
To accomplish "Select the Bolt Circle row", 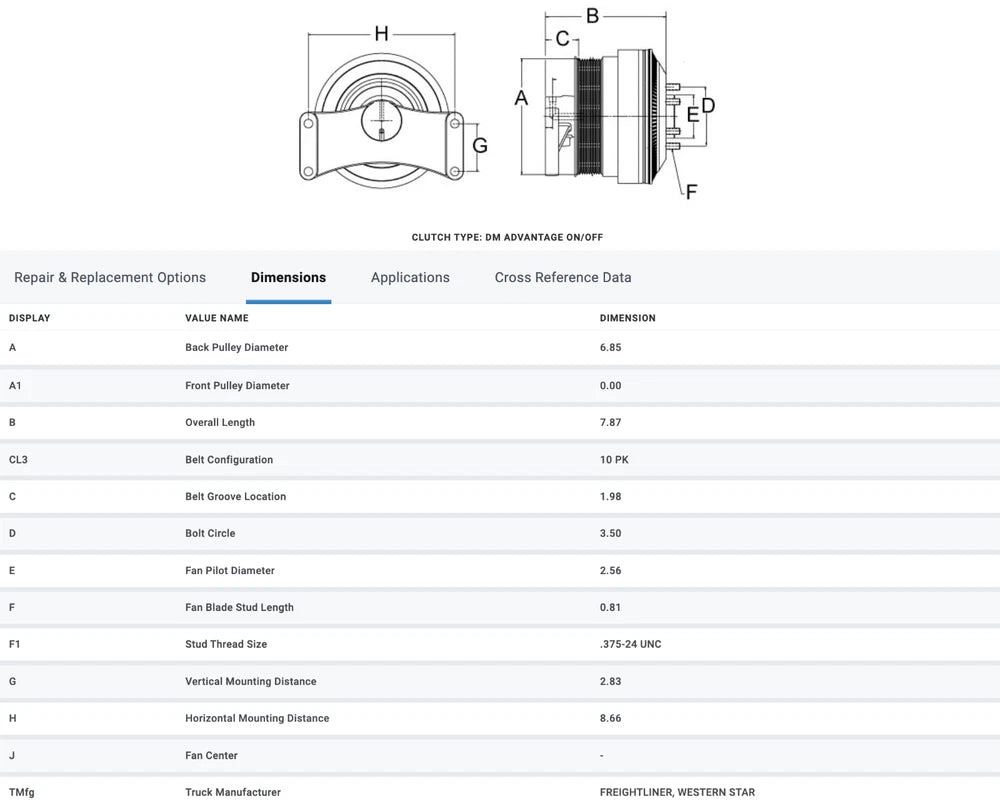I will pos(210,534).
